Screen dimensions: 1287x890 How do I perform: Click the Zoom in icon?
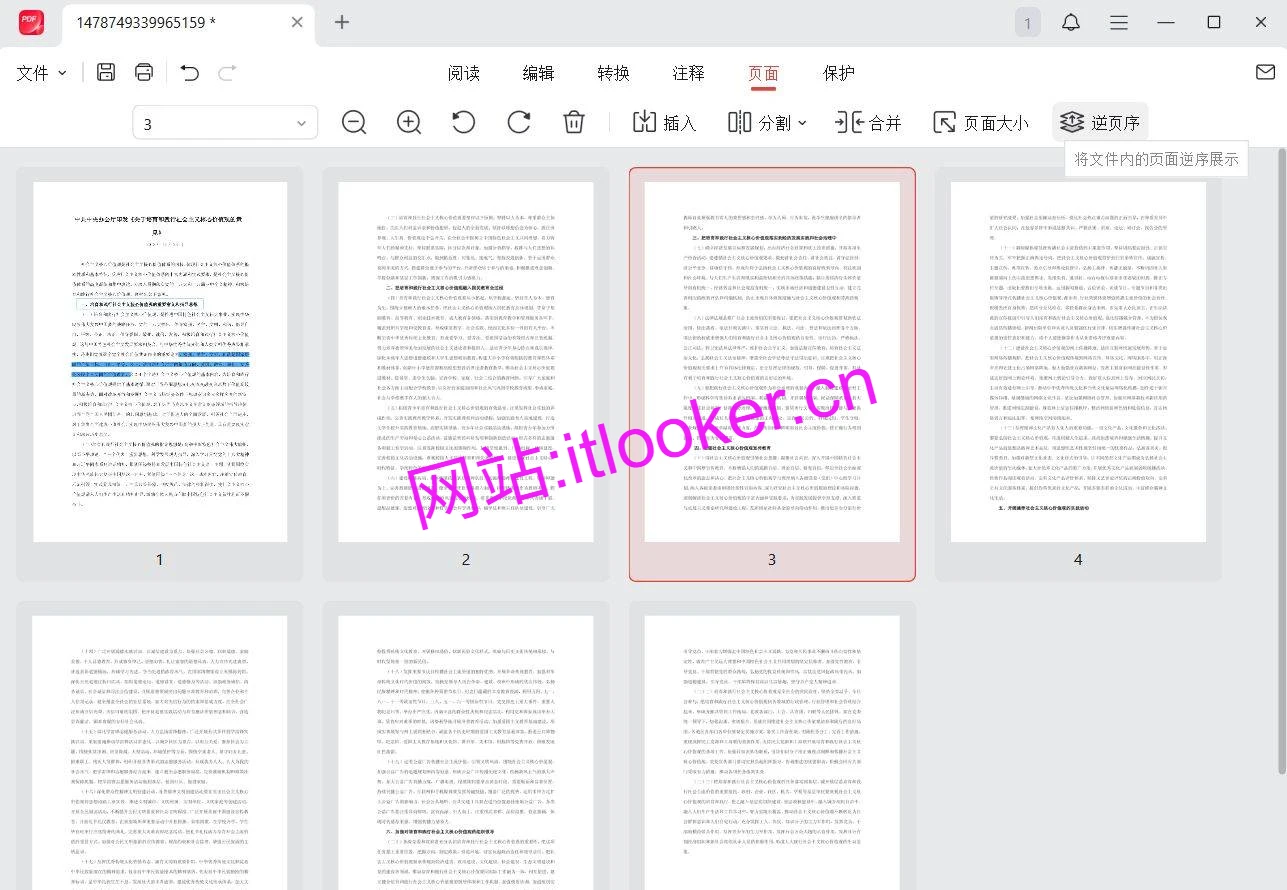408,122
